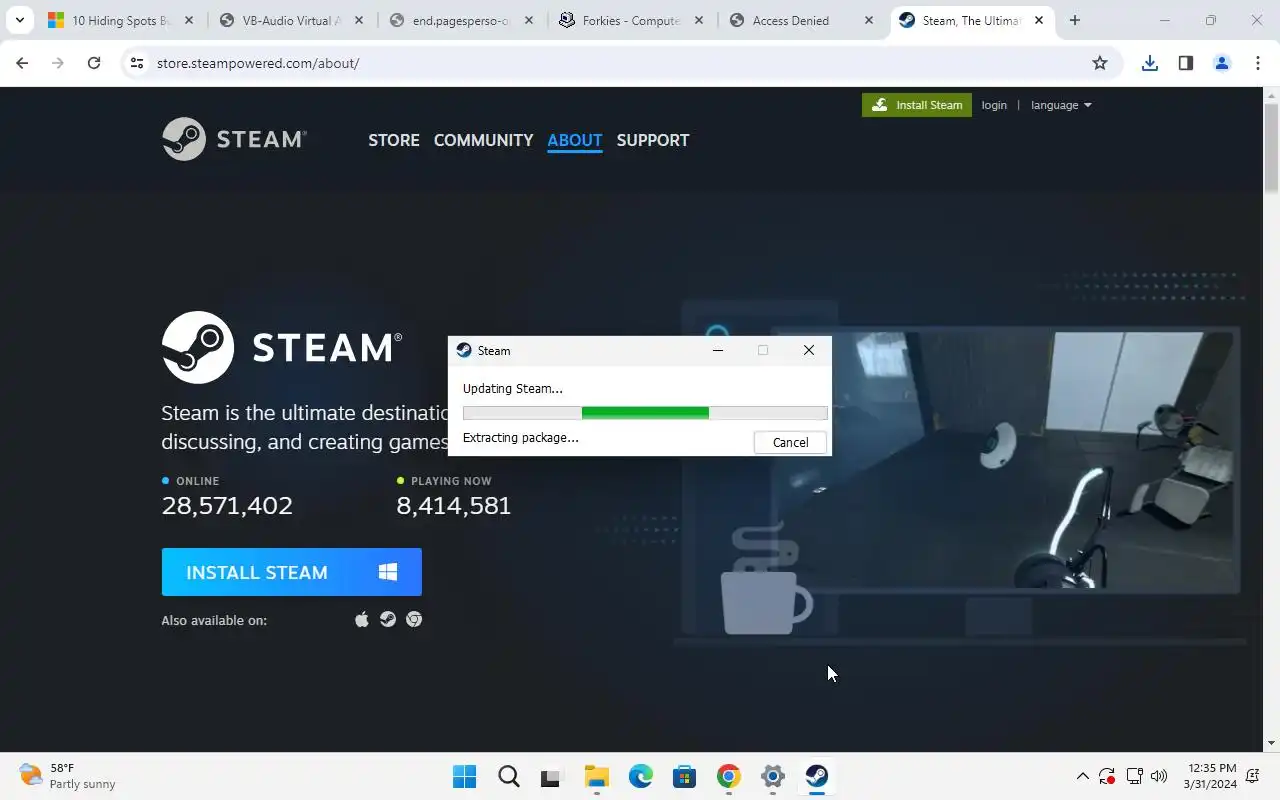Viewport: 1280px width, 800px height.
Task: Close the Forkies tab
Action: 699,20
